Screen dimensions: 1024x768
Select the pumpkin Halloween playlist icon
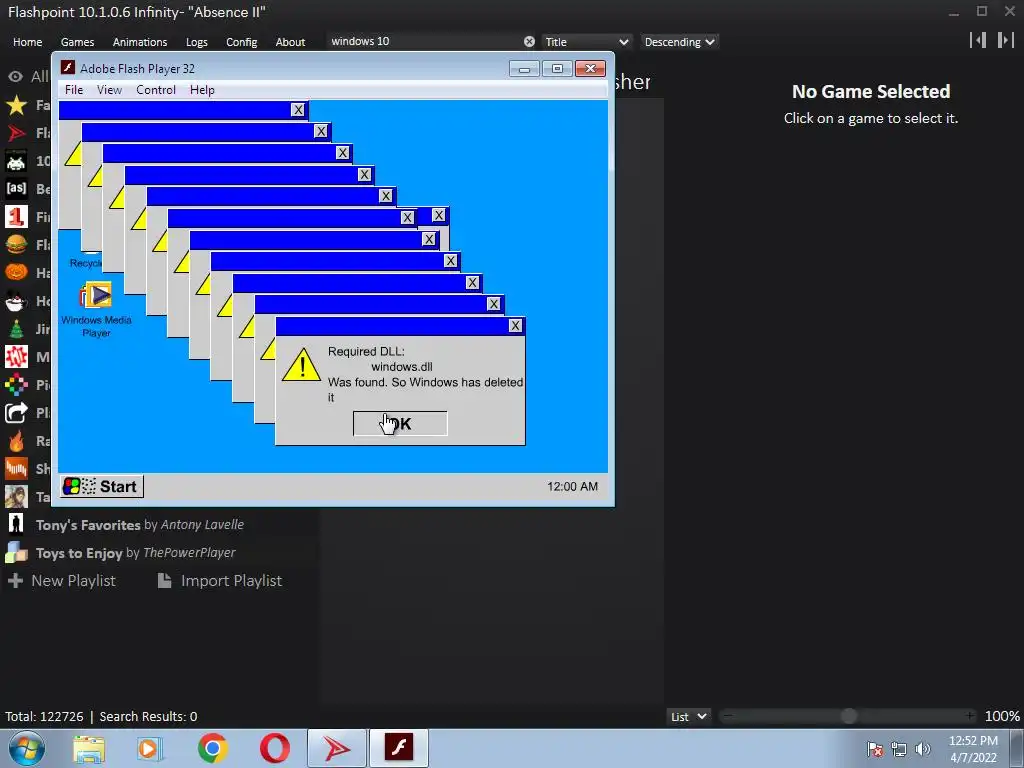(16, 273)
